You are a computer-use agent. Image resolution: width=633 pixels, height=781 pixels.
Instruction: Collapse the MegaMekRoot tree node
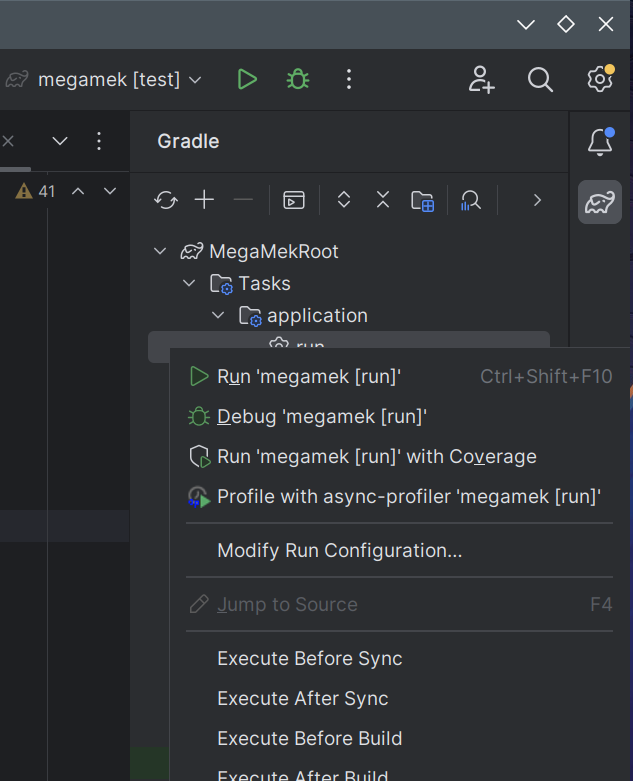(x=160, y=252)
